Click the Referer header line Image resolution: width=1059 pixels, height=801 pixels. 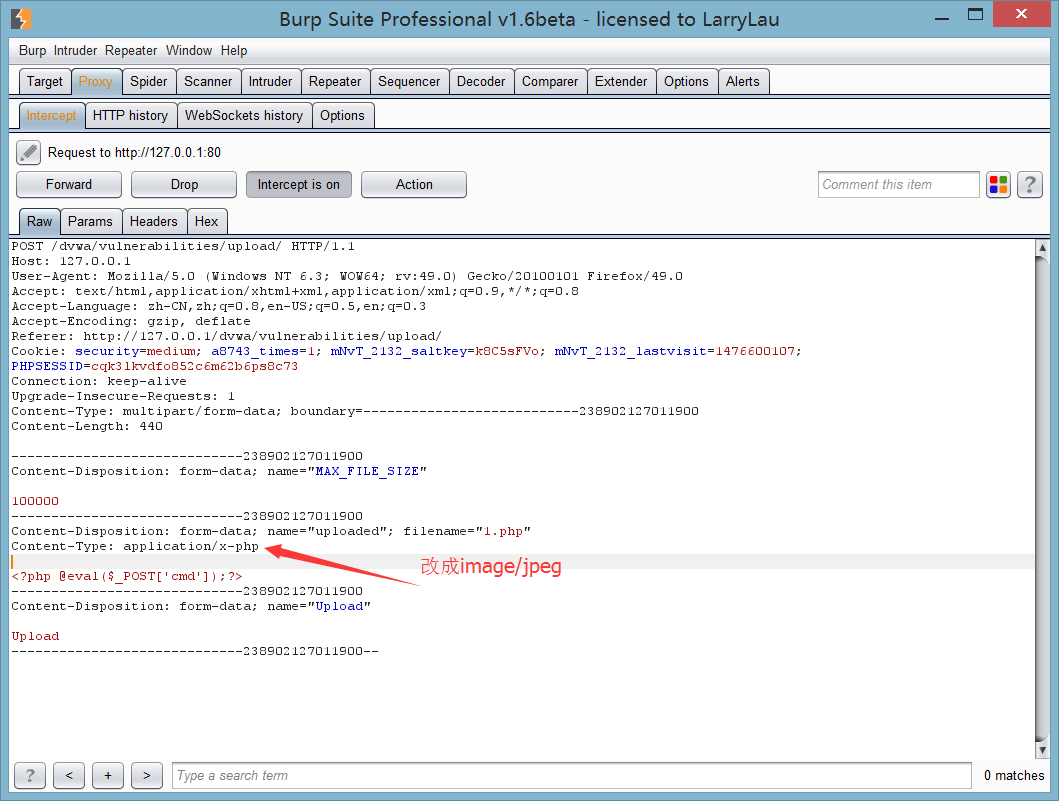(x=227, y=336)
